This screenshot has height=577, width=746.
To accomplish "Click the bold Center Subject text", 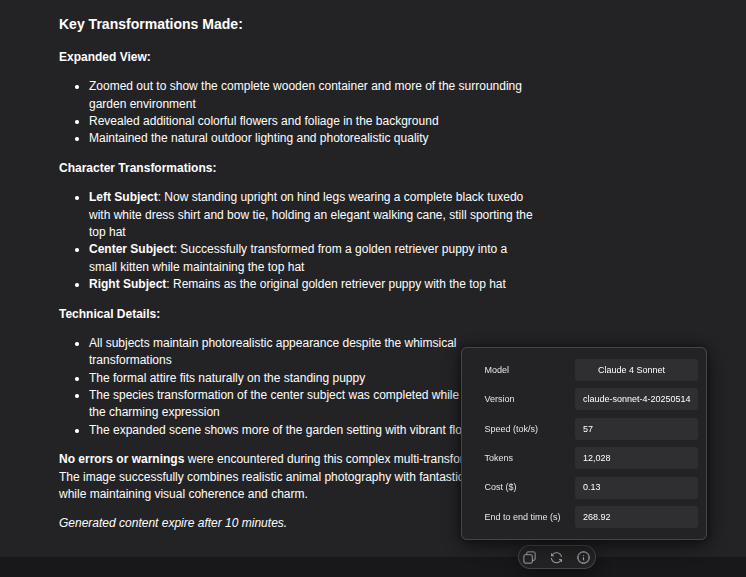I will (x=132, y=248).
